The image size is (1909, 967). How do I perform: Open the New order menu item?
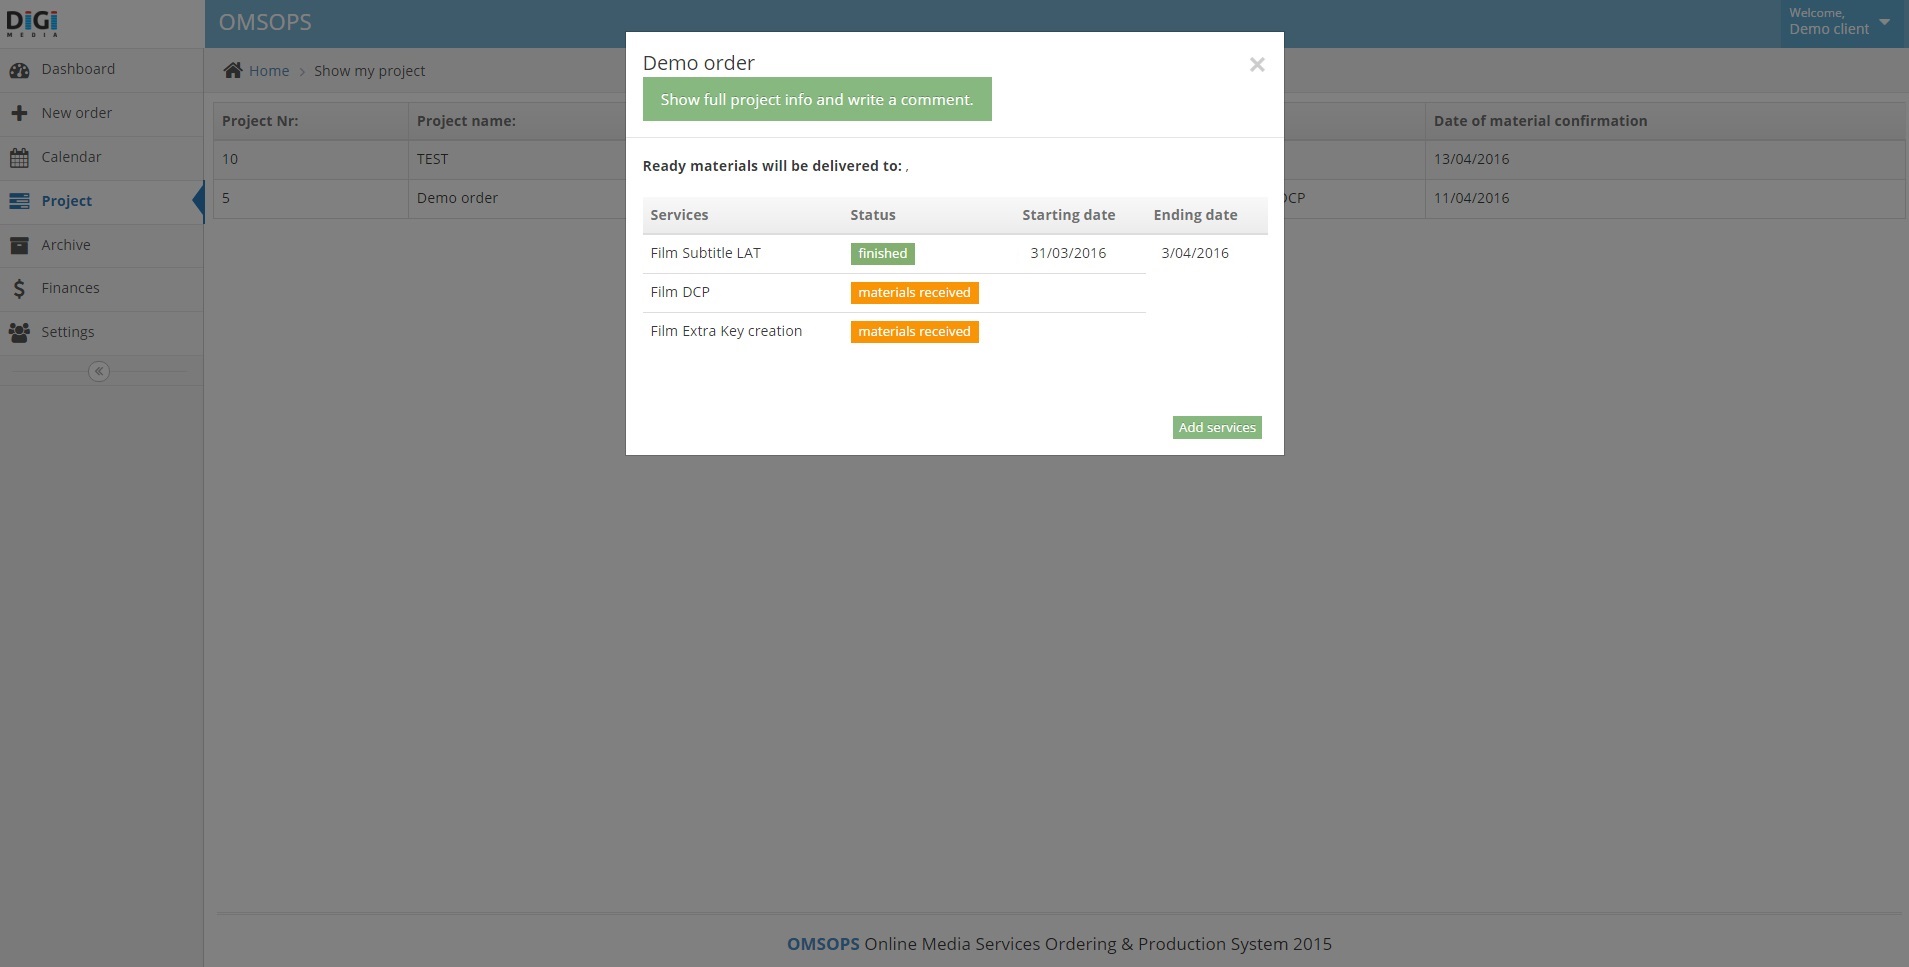[76, 113]
